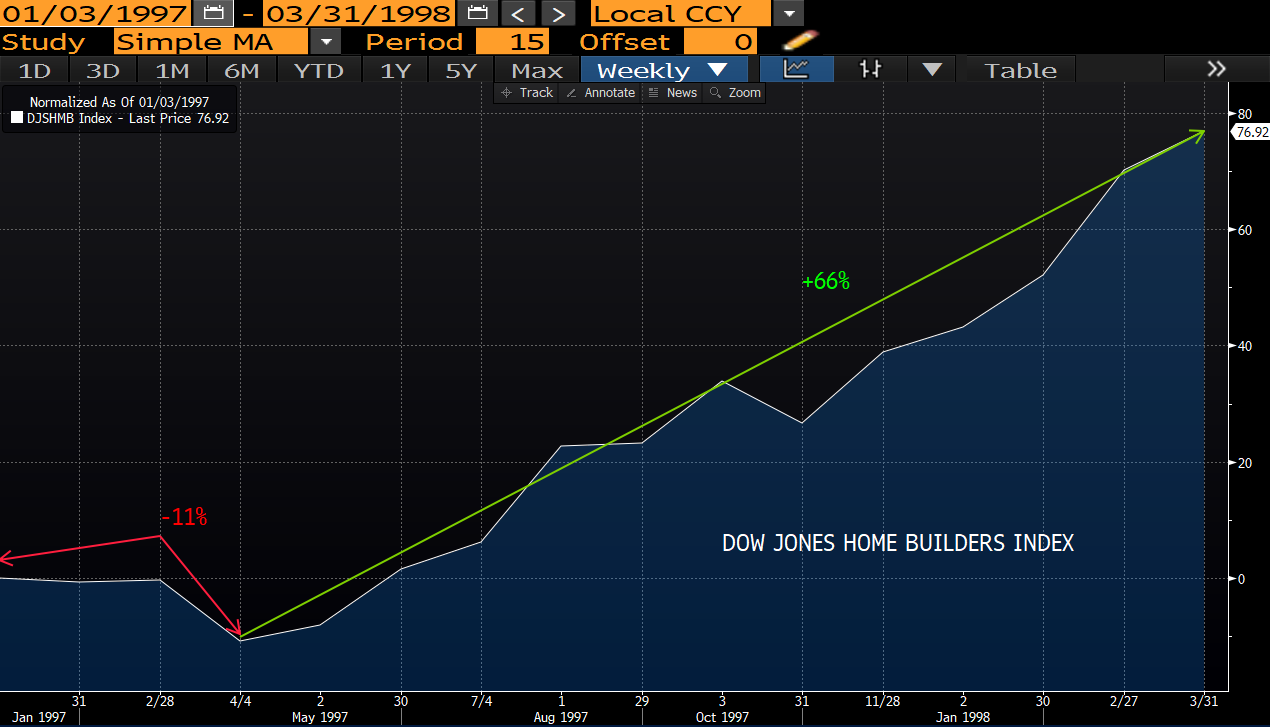Click the 11/28 date axis label
Image resolution: width=1270 pixels, height=727 pixels.
point(883,700)
